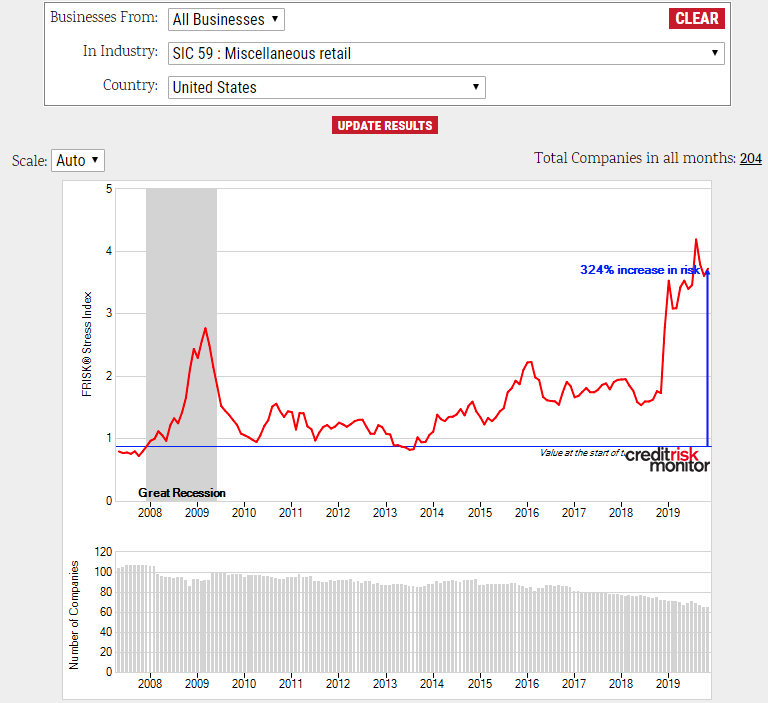This screenshot has width=768, height=703.
Task: Click the 'Country:' label
Action: click(130, 85)
